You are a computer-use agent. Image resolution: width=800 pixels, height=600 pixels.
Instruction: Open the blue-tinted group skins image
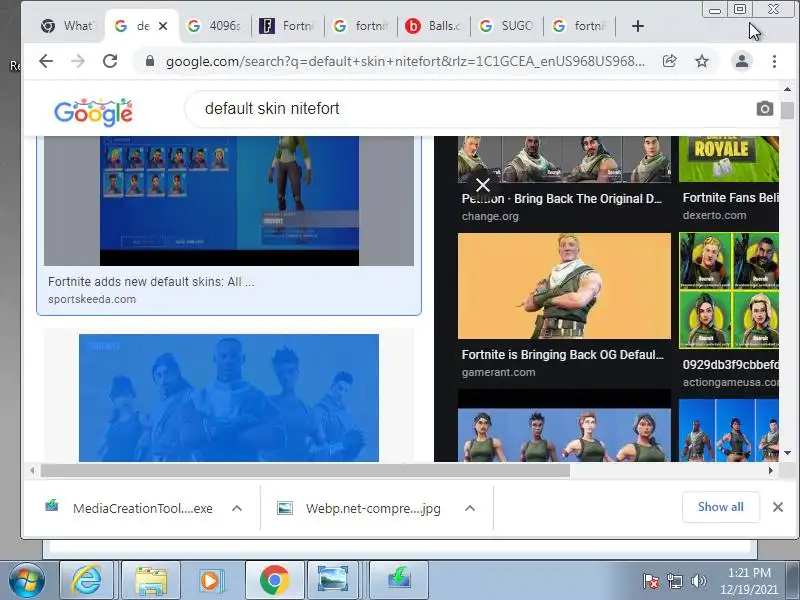click(229, 397)
